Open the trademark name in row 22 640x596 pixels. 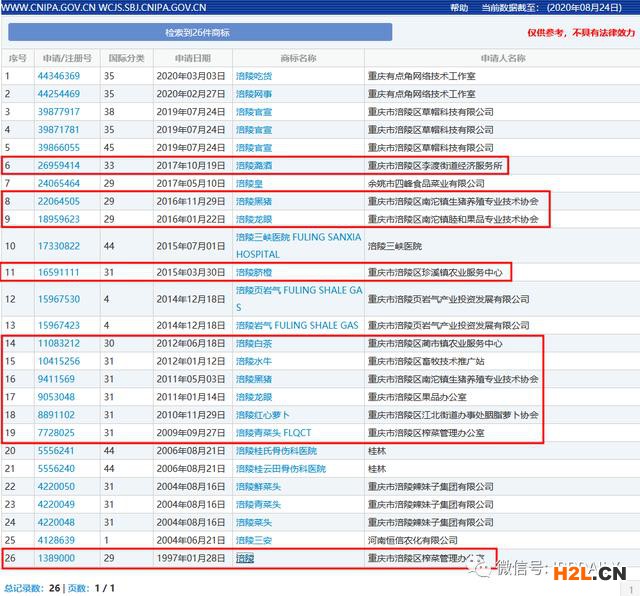tap(258, 487)
